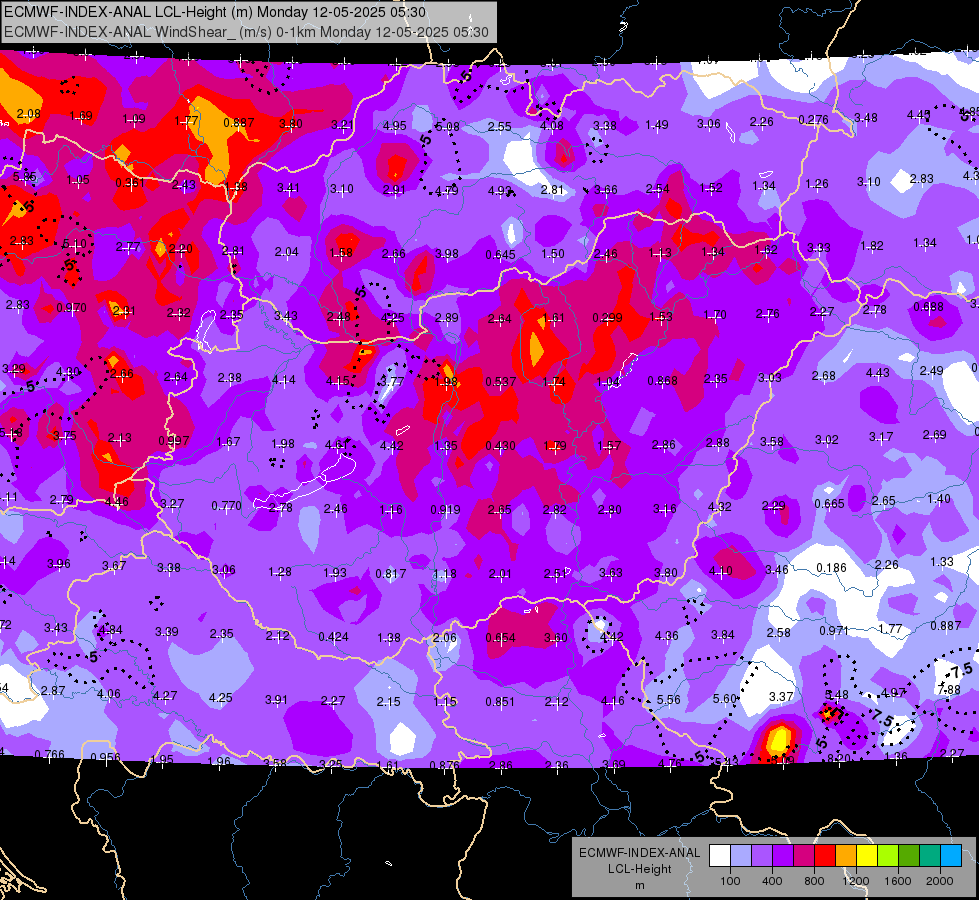The width and height of the screenshot is (979, 900).
Task: Click the grid value 0.688
Action: pos(928,307)
